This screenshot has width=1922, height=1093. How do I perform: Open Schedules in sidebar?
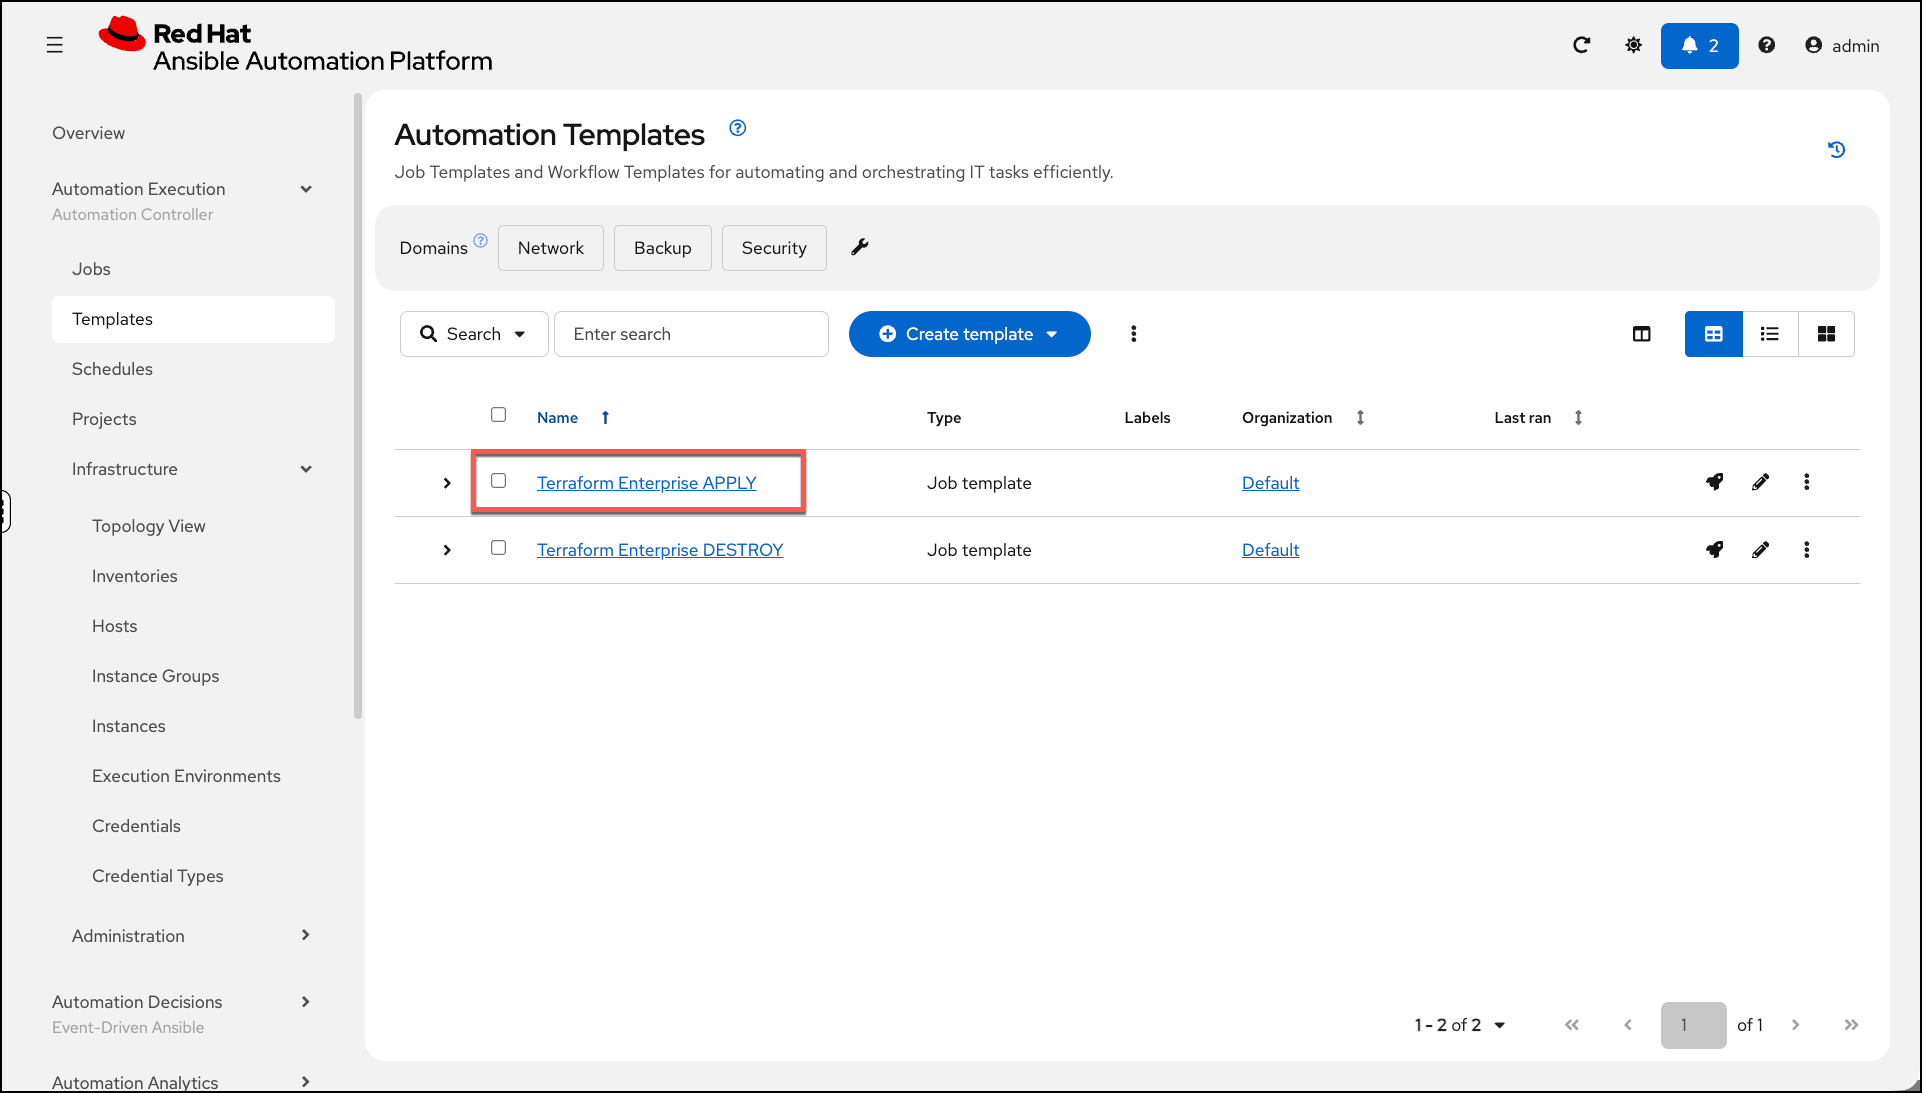pyautogui.click(x=112, y=369)
